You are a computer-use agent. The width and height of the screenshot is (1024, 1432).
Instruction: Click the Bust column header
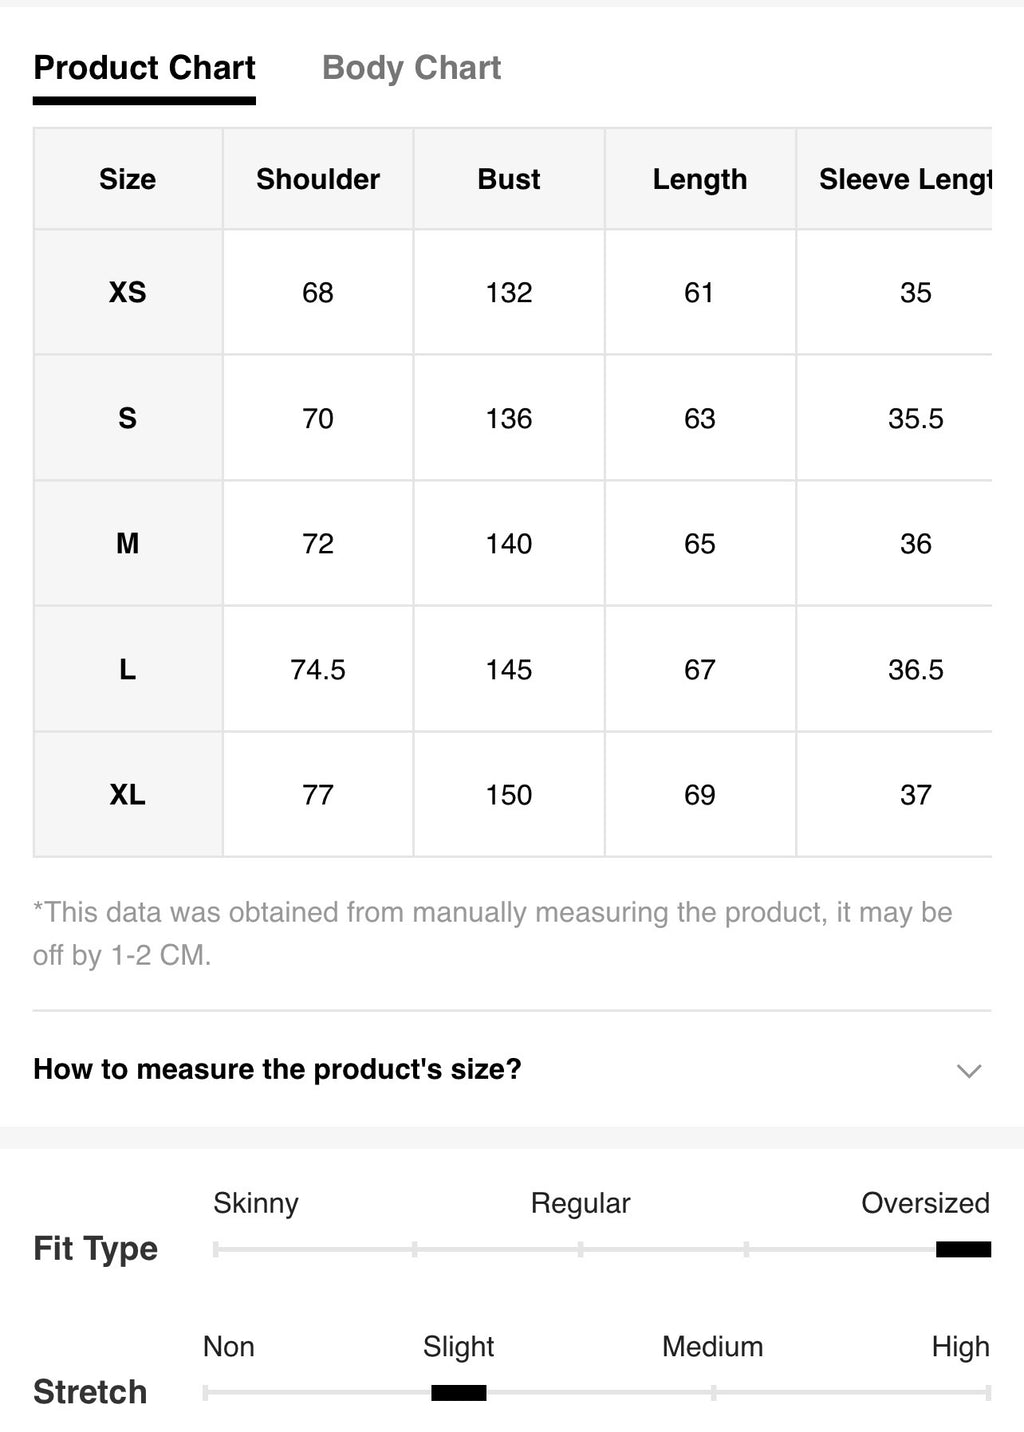tap(509, 179)
